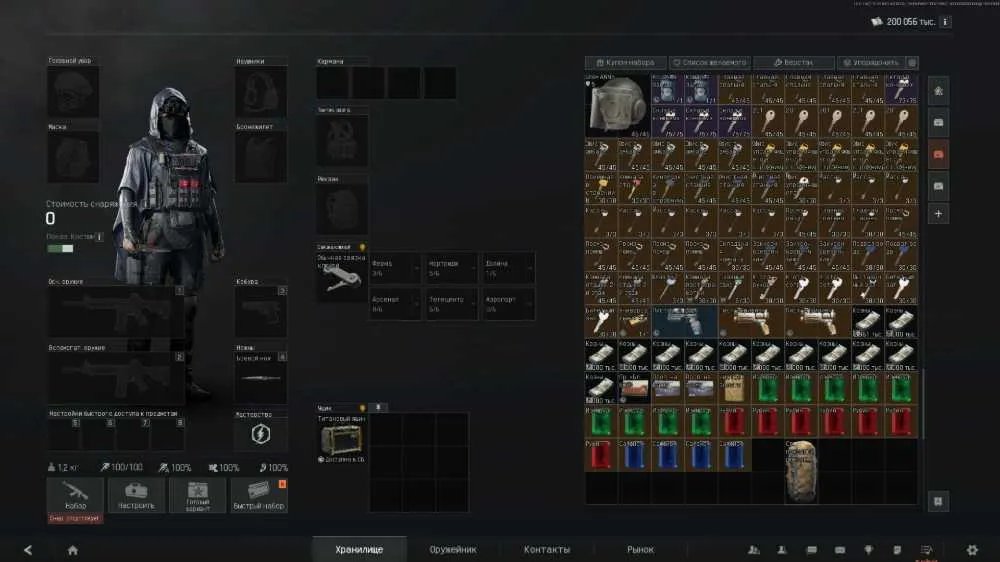
Task: Select the large armored helmet in stash
Action: click(617, 106)
